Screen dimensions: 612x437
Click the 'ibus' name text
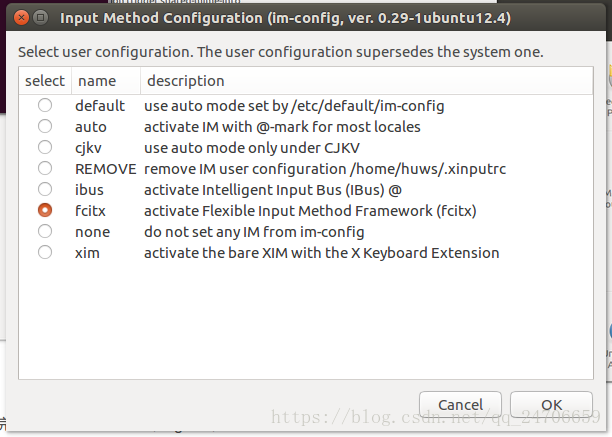89,190
